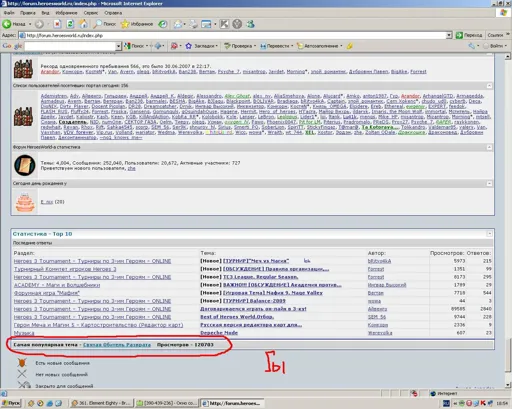The width and height of the screenshot is (512, 409).
Task: Click the Перевести translate toolbar button
Action: tap(276, 46)
